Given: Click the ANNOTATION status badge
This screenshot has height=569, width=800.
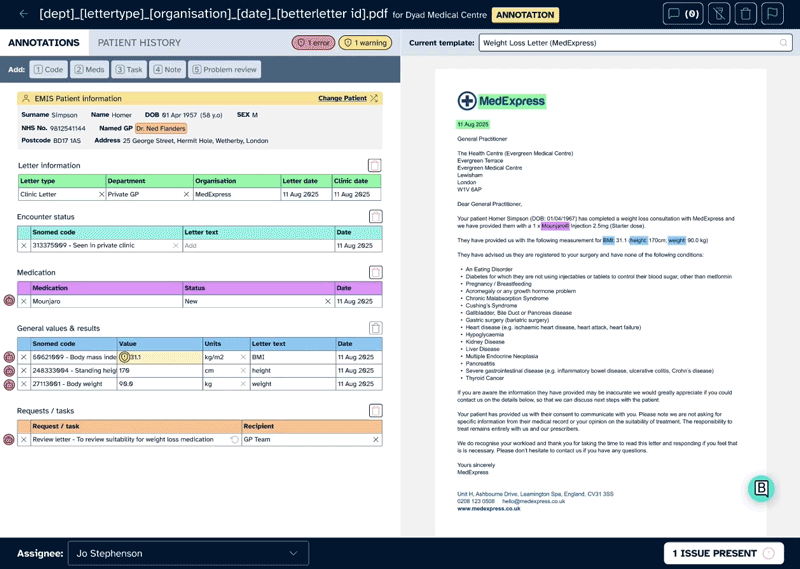Looking at the screenshot, I should [x=525, y=15].
